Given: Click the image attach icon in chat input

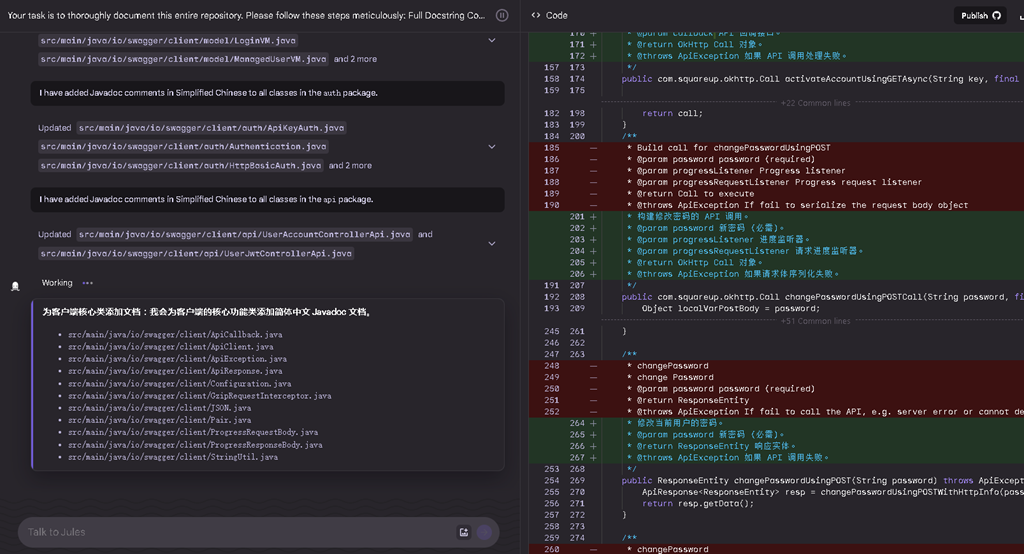Looking at the screenshot, I should (x=463, y=532).
